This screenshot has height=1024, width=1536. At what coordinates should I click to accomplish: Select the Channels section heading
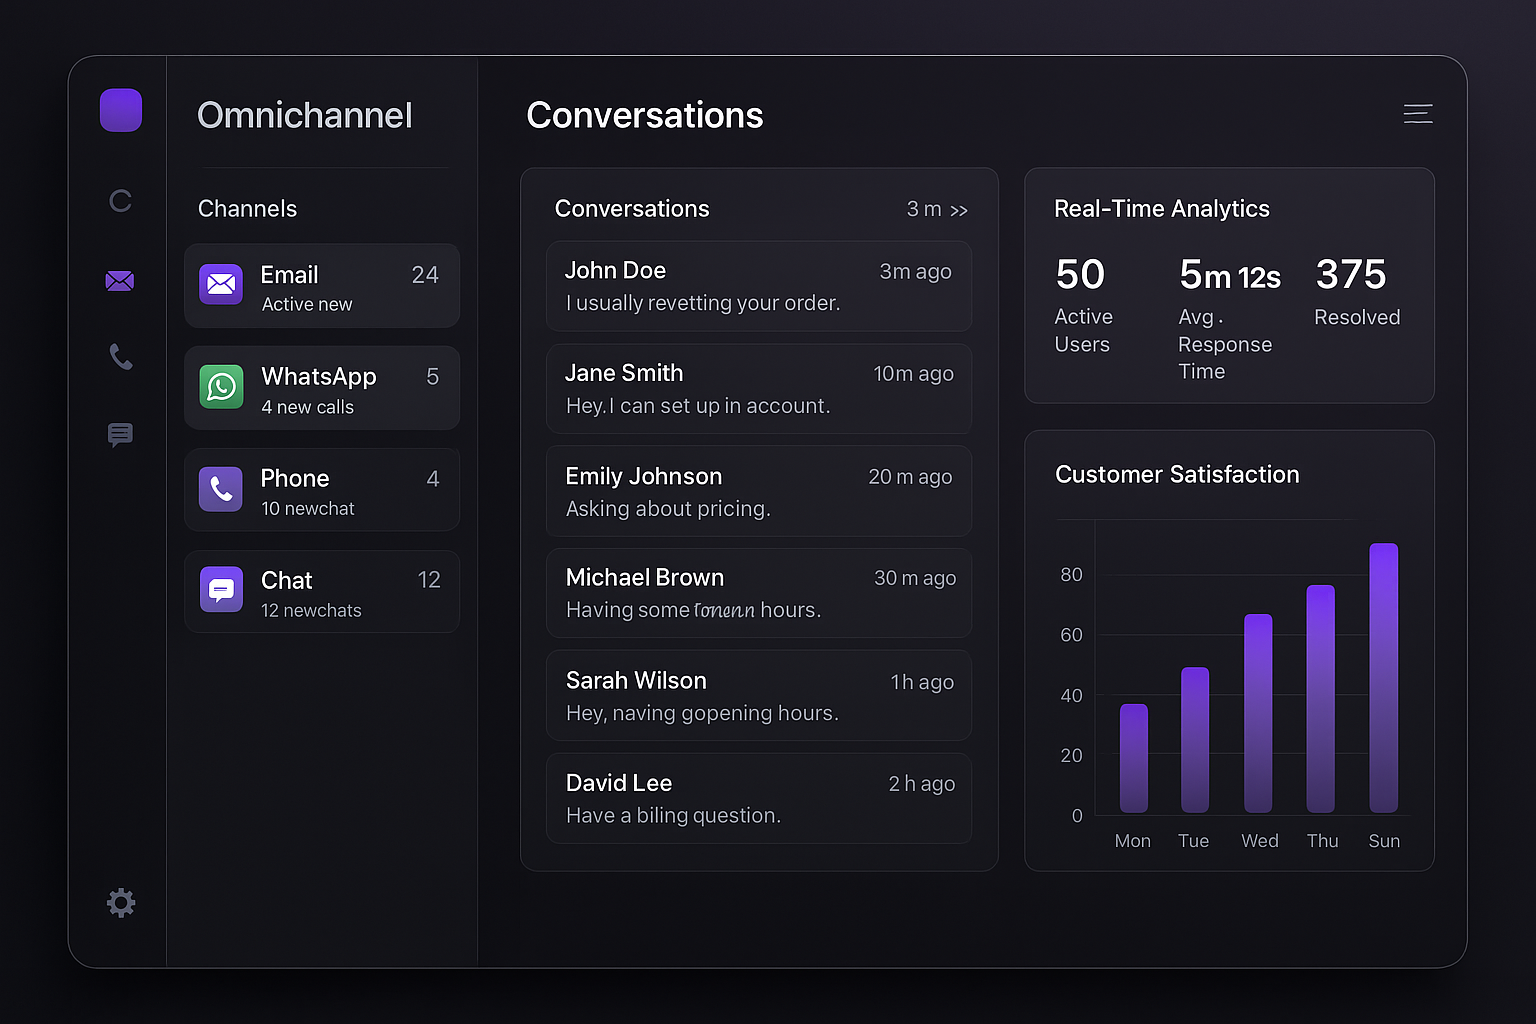pyautogui.click(x=247, y=209)
